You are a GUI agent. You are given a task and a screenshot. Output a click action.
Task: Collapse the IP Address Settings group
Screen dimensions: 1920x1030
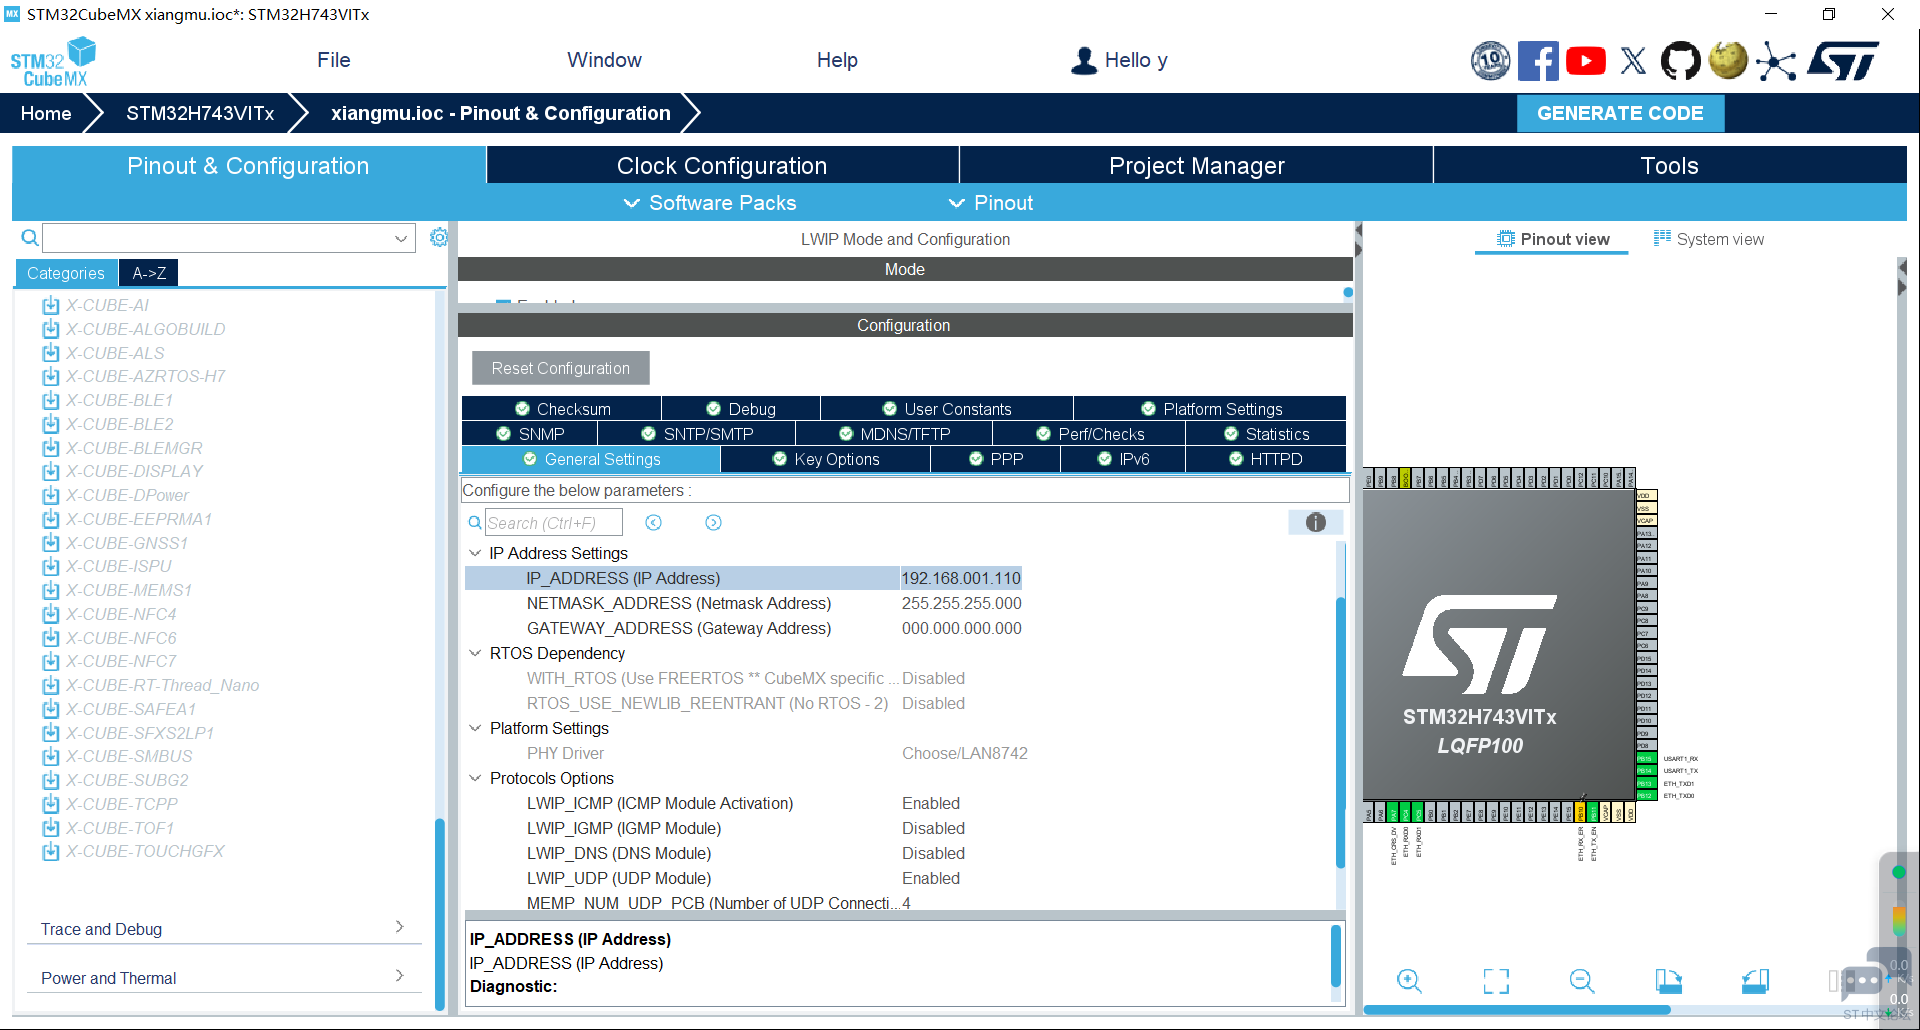[475, 553]
